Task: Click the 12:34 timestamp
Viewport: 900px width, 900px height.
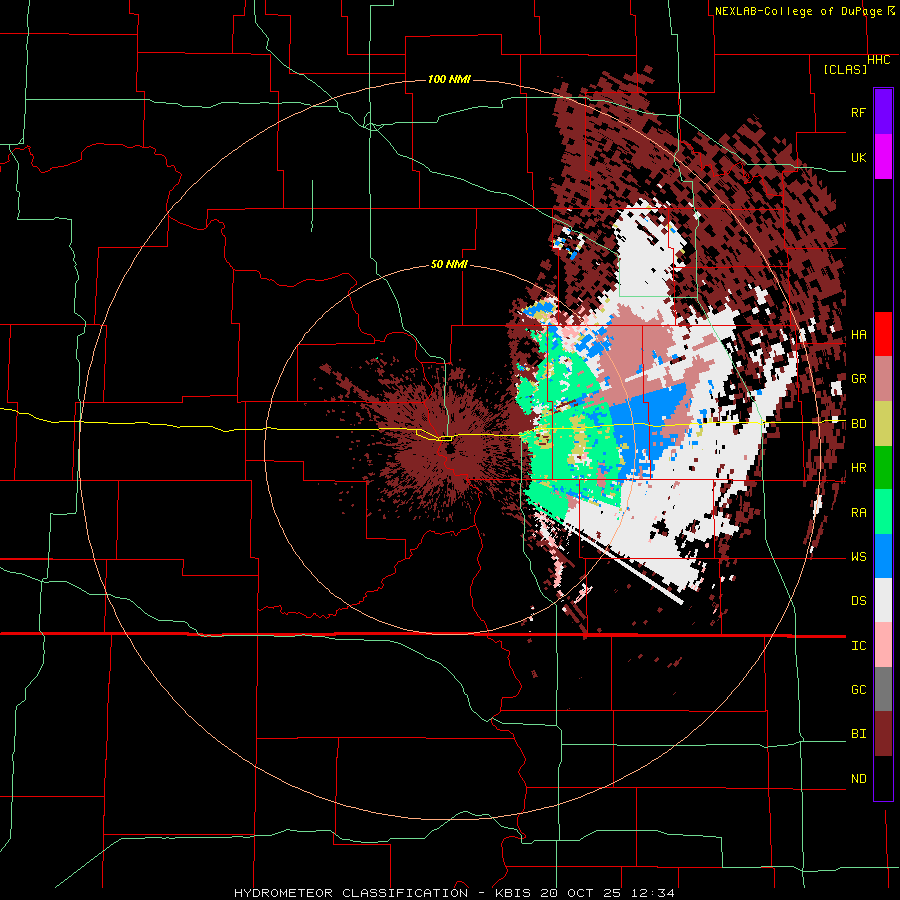Action: click(x=653, y=893)
